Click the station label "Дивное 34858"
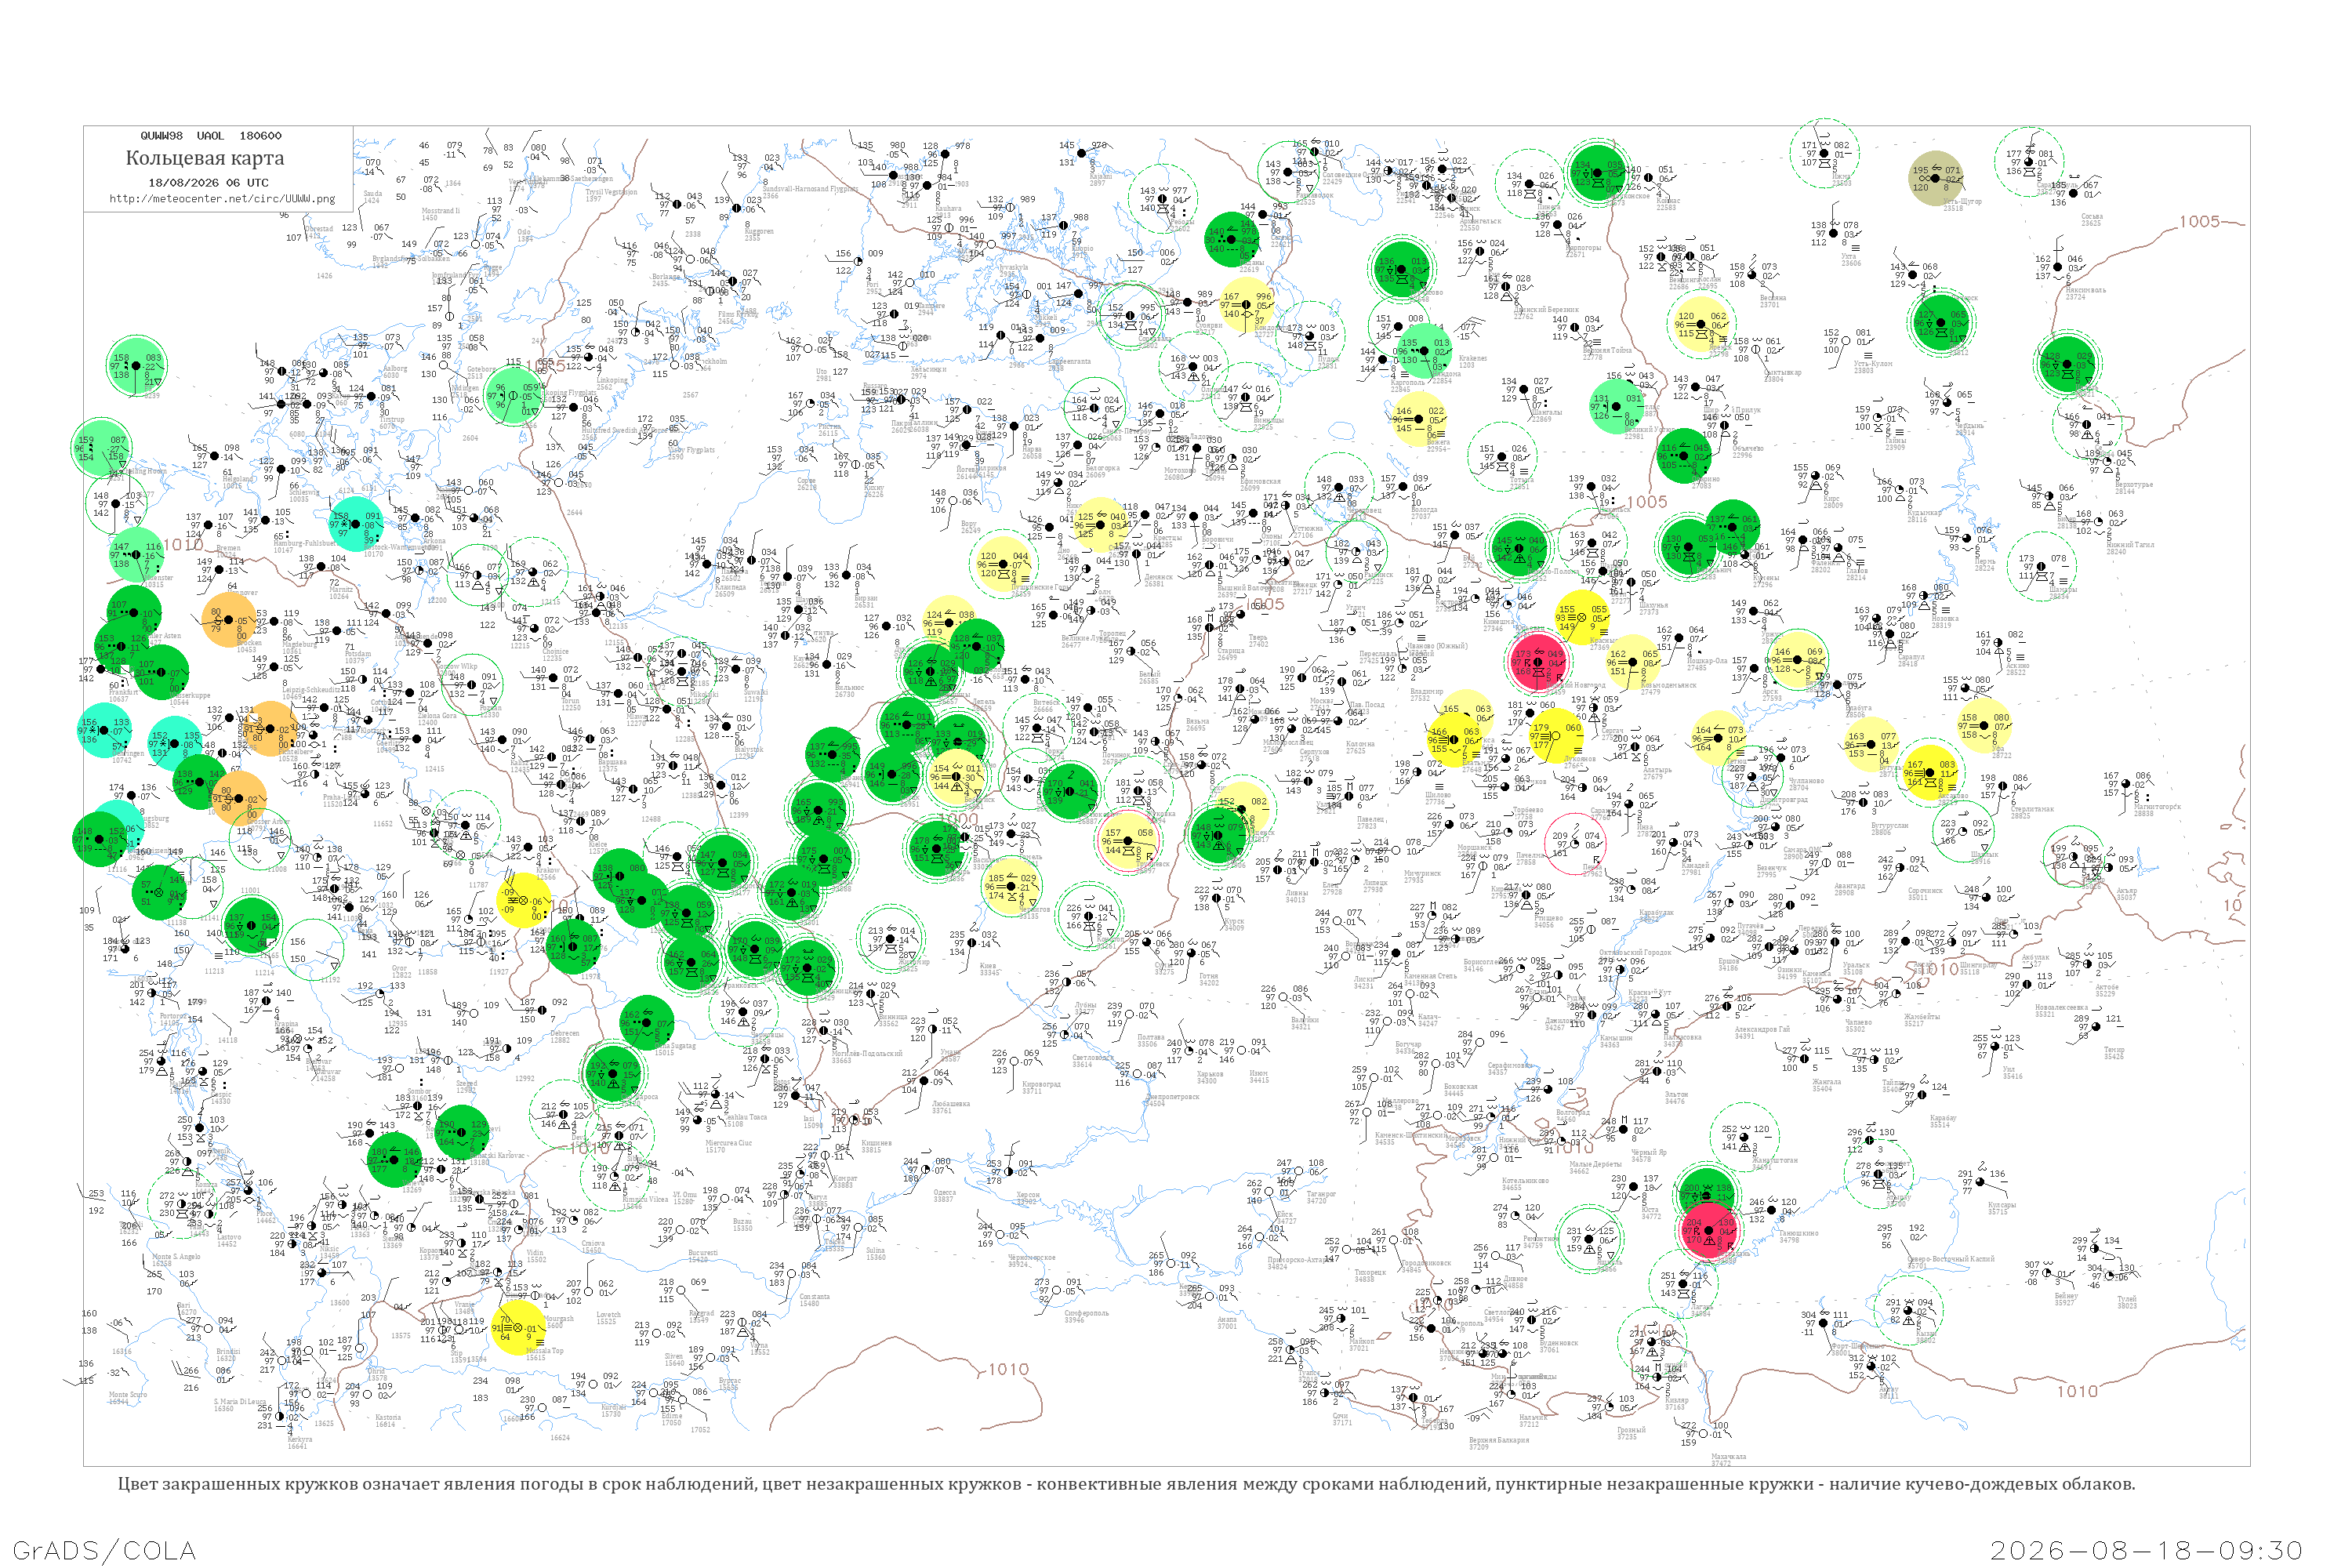This screenshot has width=2352, height=1568. (1516, 1281)
